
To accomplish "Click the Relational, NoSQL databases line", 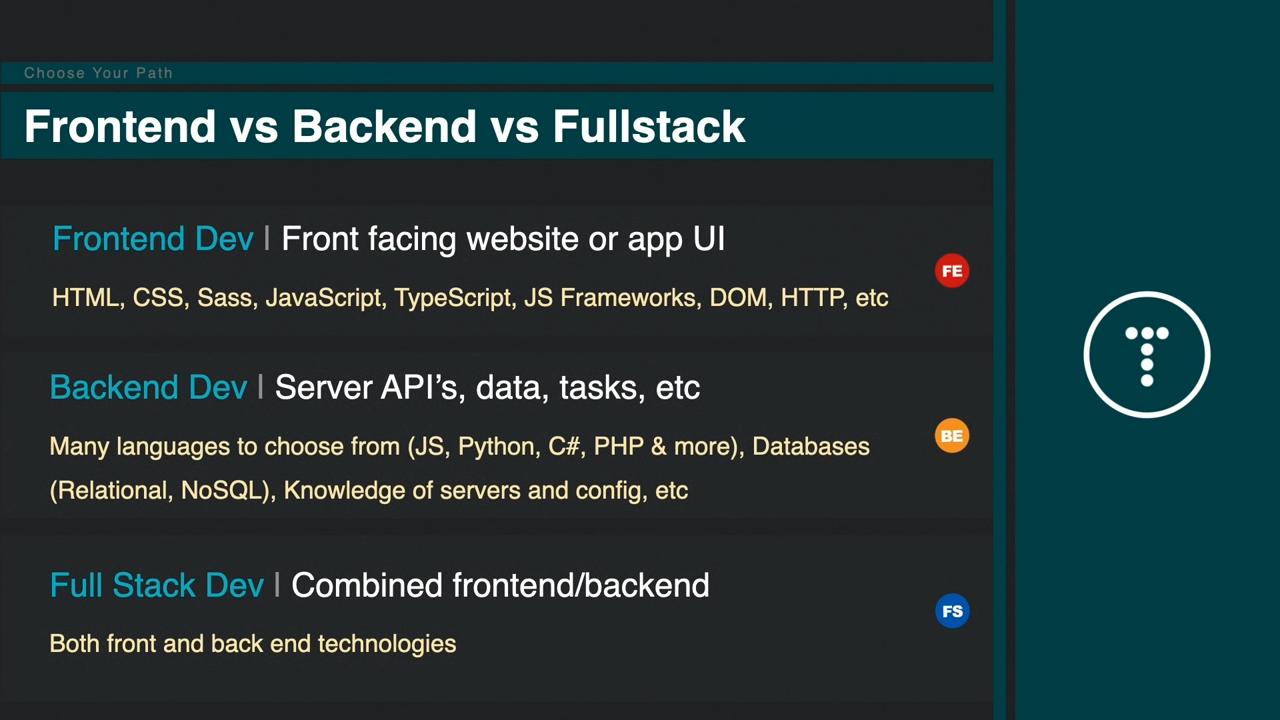I will pos(369,491).
